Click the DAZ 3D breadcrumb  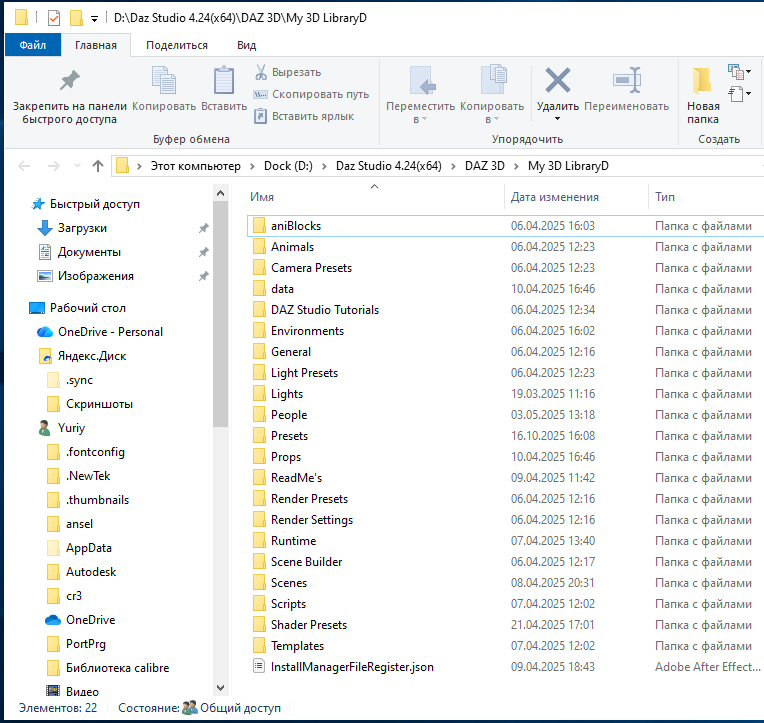[484, 166]
